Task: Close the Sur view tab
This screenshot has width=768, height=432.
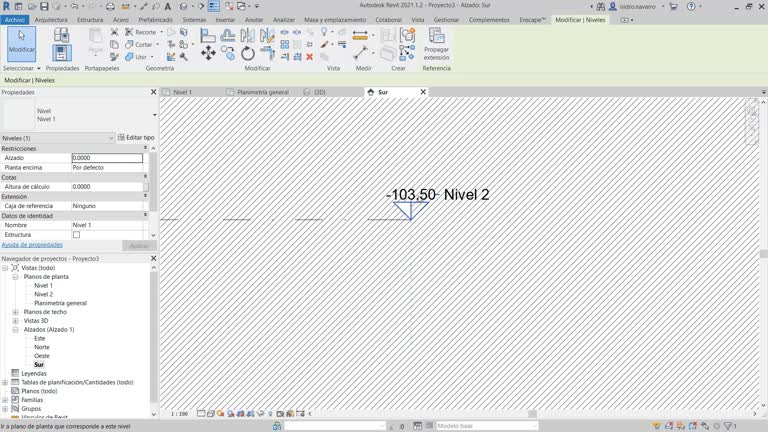Action: click(x=423, y=92)
